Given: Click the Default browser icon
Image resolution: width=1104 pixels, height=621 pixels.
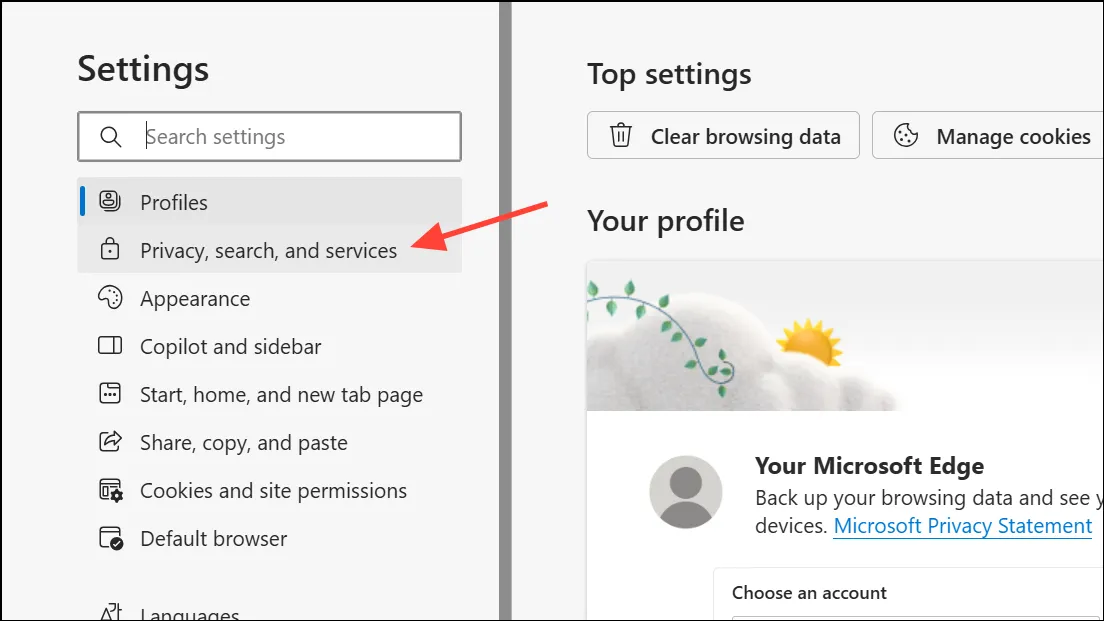Looking at the screenshot, I should tap(111, 538).
